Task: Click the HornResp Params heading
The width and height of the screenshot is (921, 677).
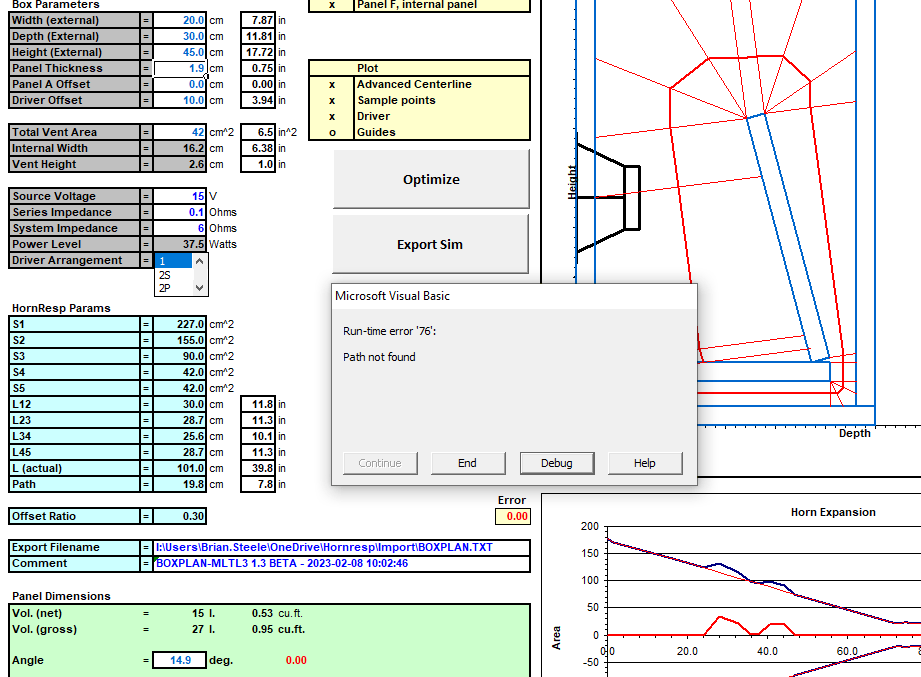Action: point(61,308)
